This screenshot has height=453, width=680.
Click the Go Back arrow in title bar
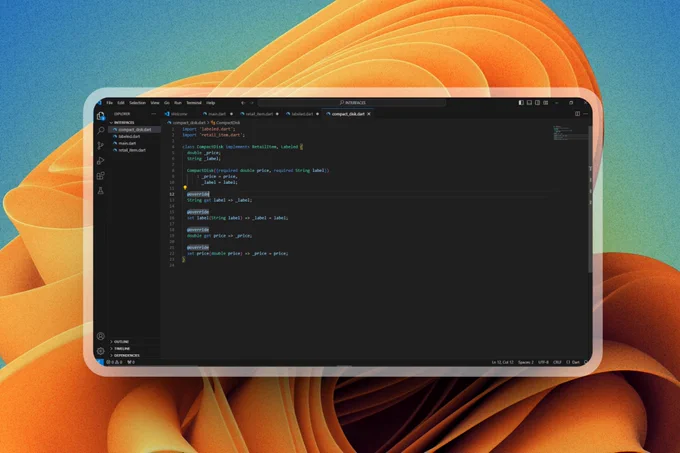[243, 103]
